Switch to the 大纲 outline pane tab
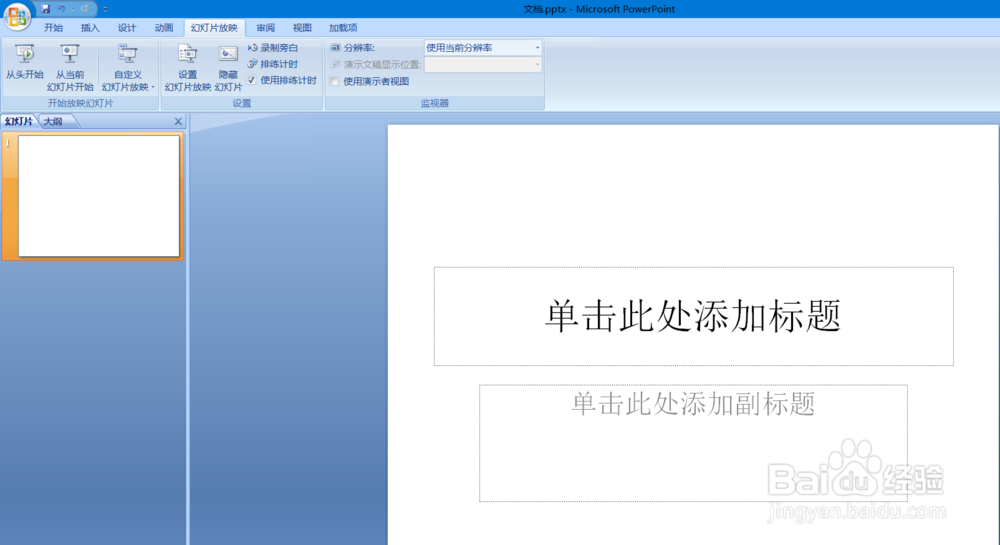Viewport: 1000px width, 545px height. point(54,121)
